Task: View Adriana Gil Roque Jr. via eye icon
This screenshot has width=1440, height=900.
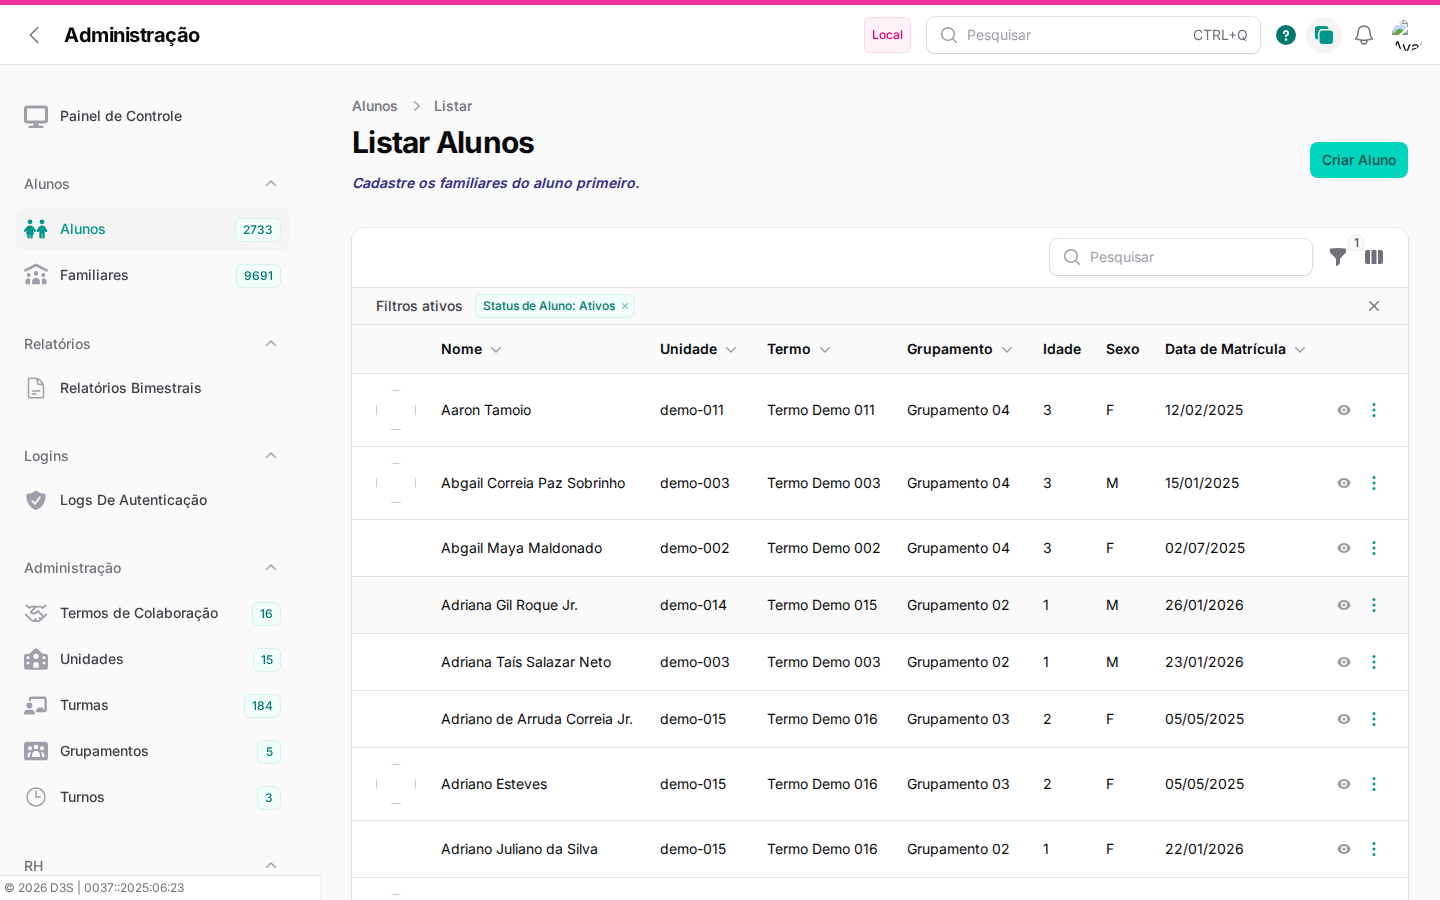Action: (1344, 605)
